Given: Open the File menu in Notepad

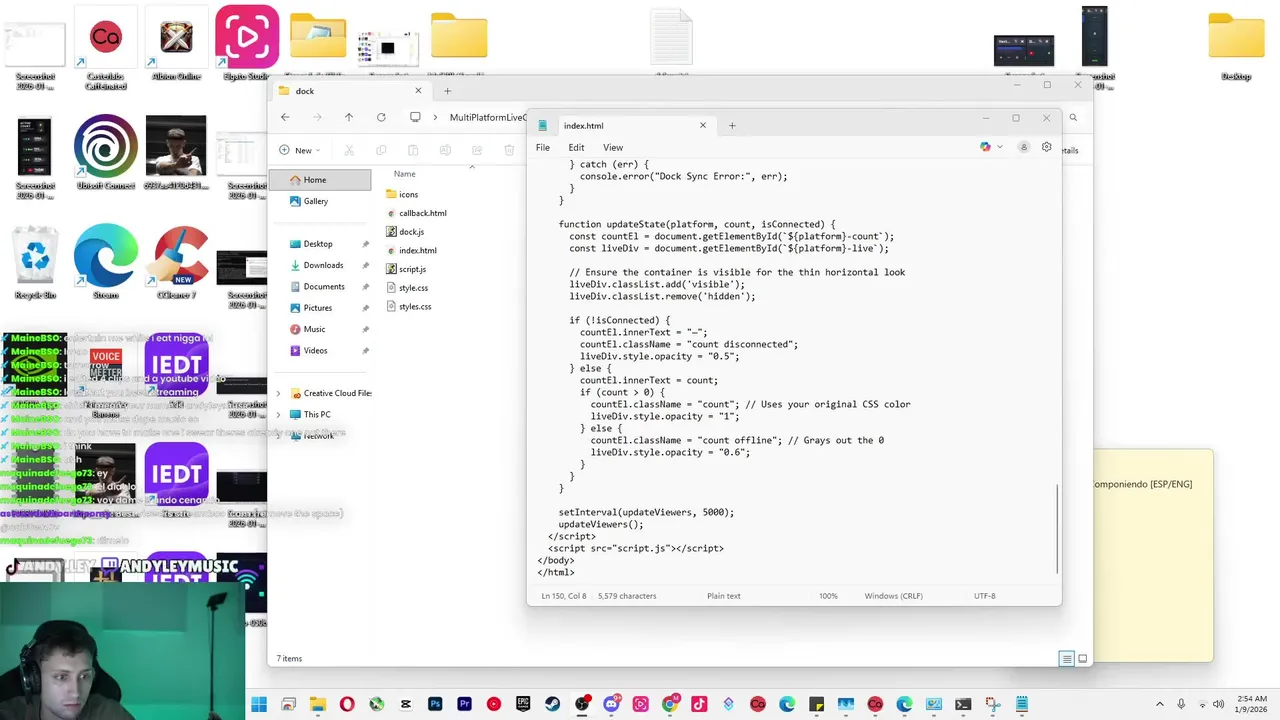Looking at the screenshot, I should (542, 147).
